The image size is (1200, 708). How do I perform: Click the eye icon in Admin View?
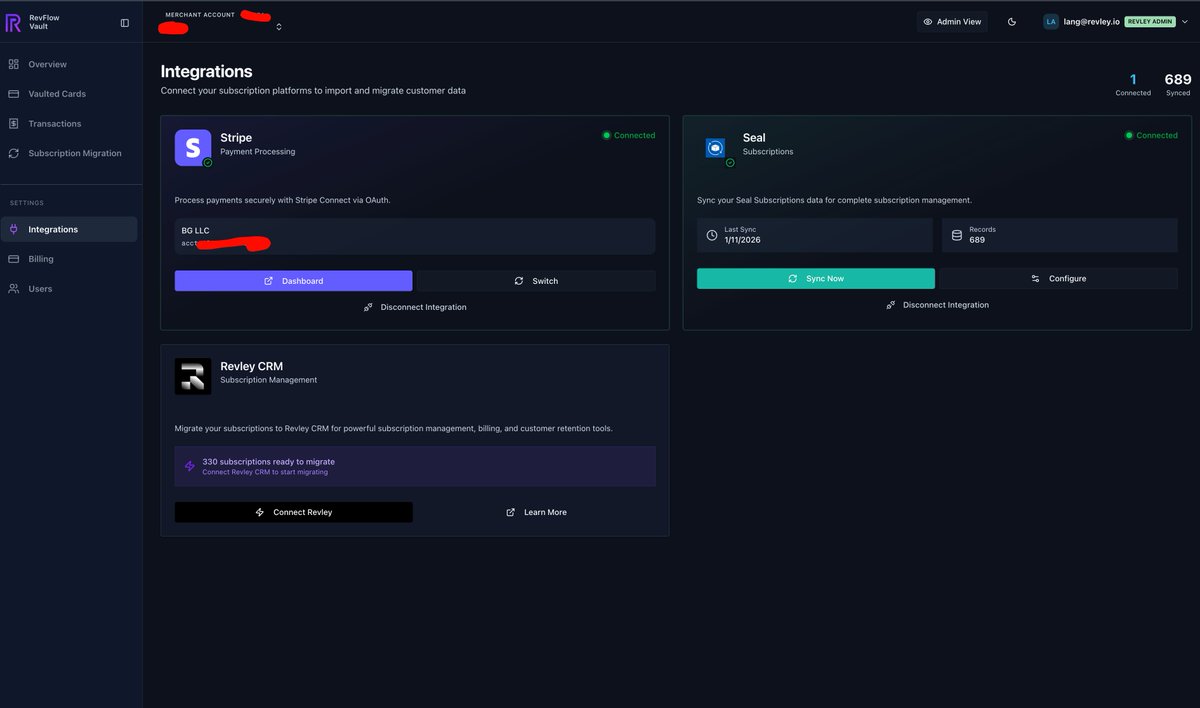(928, 22)
